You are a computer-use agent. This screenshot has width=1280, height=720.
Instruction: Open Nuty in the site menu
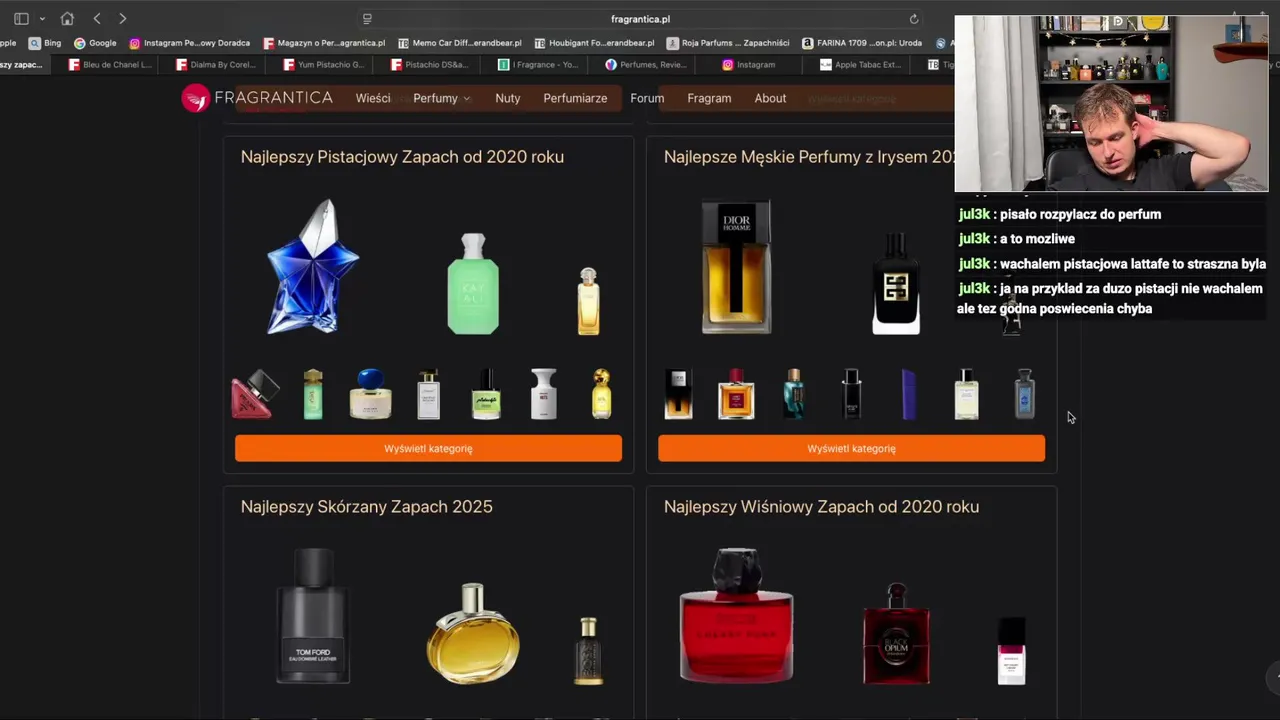tap(507, 98)
